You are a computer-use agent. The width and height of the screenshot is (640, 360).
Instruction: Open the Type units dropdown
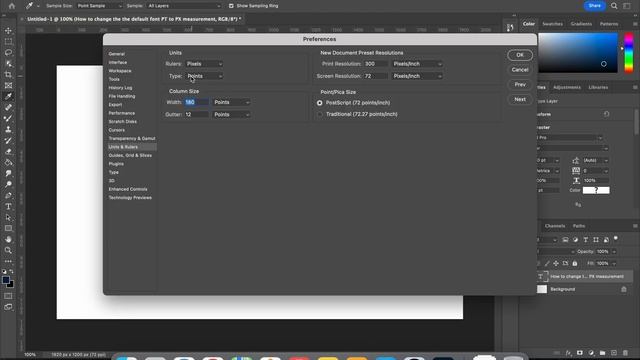tap(204, 76)
